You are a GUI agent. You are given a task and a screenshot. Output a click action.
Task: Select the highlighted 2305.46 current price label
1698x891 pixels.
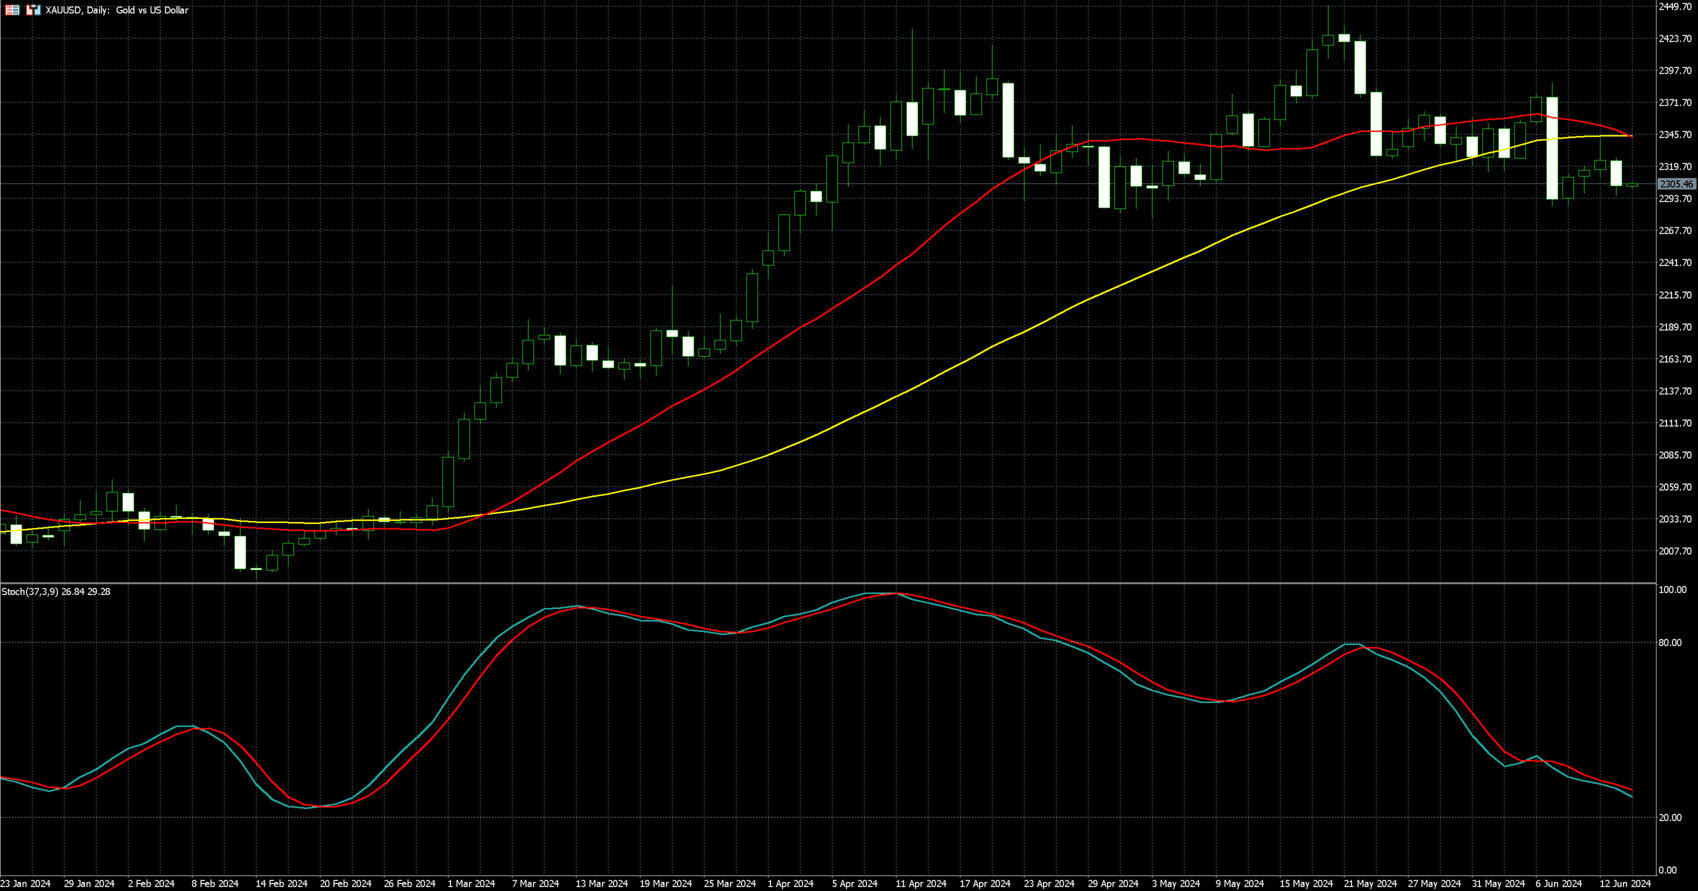(1676, 184)
